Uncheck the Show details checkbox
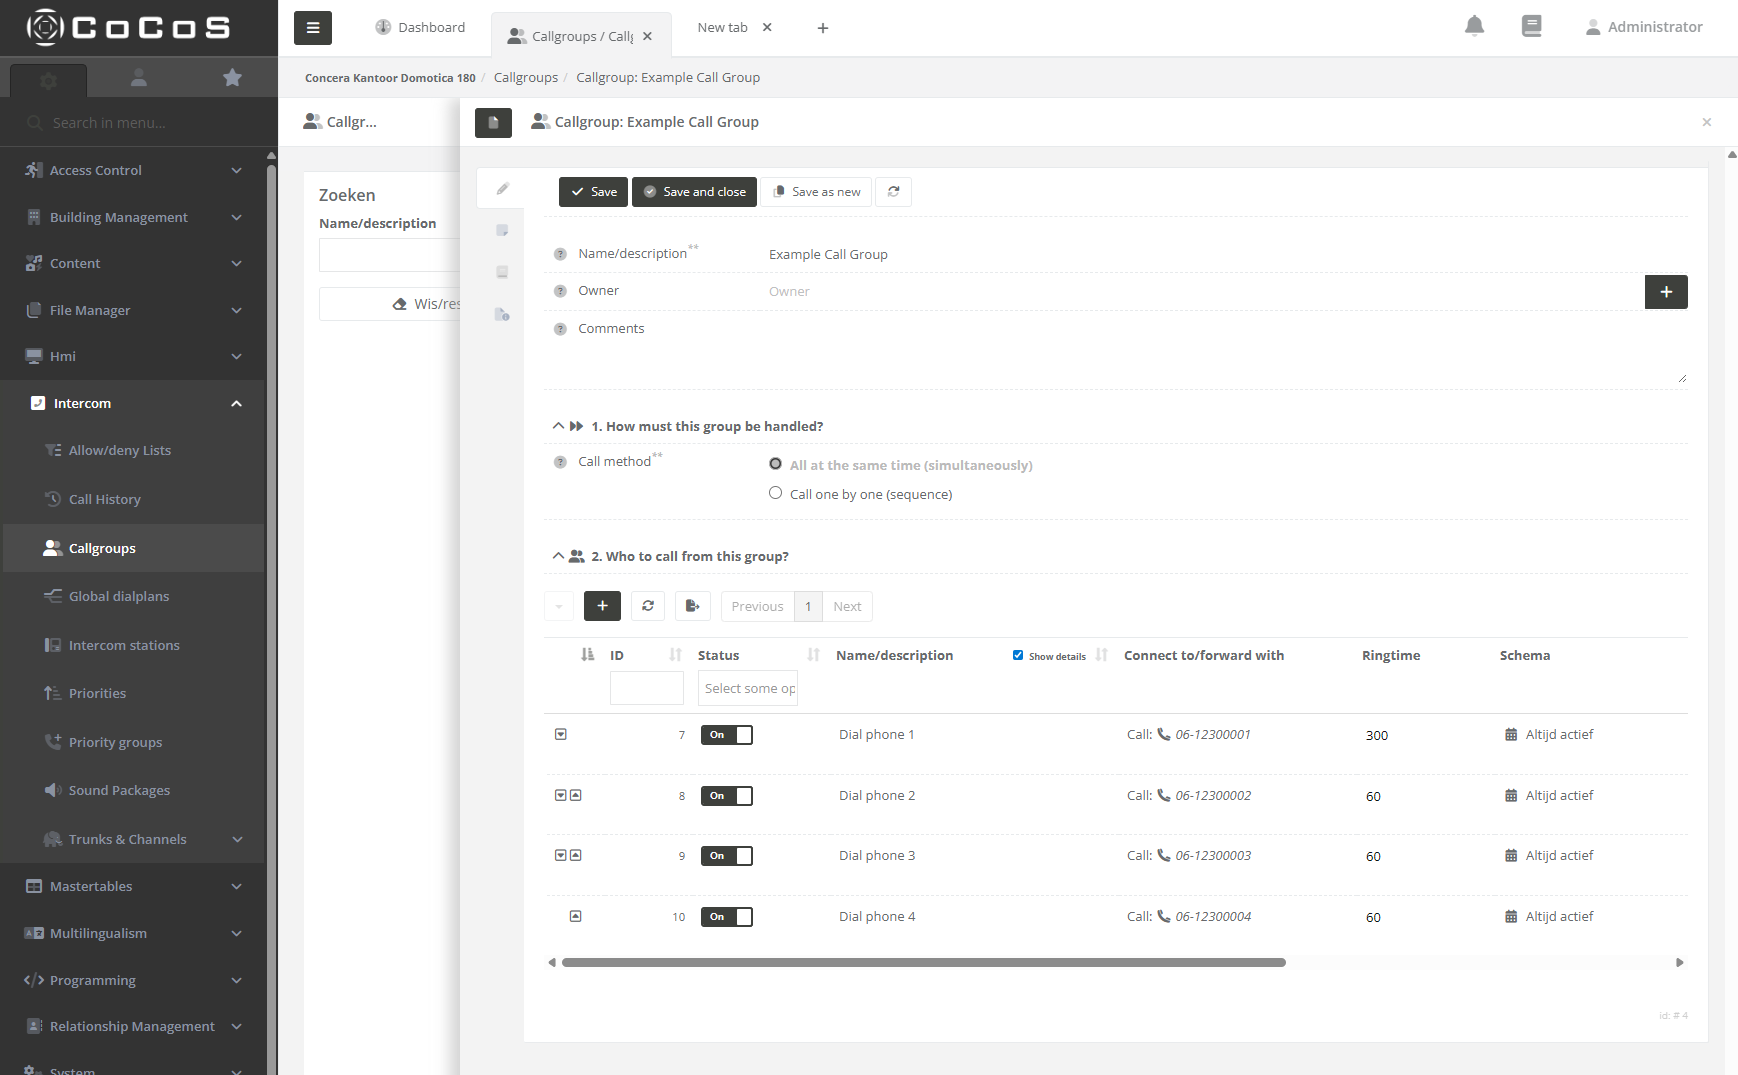 (1018, 656)
